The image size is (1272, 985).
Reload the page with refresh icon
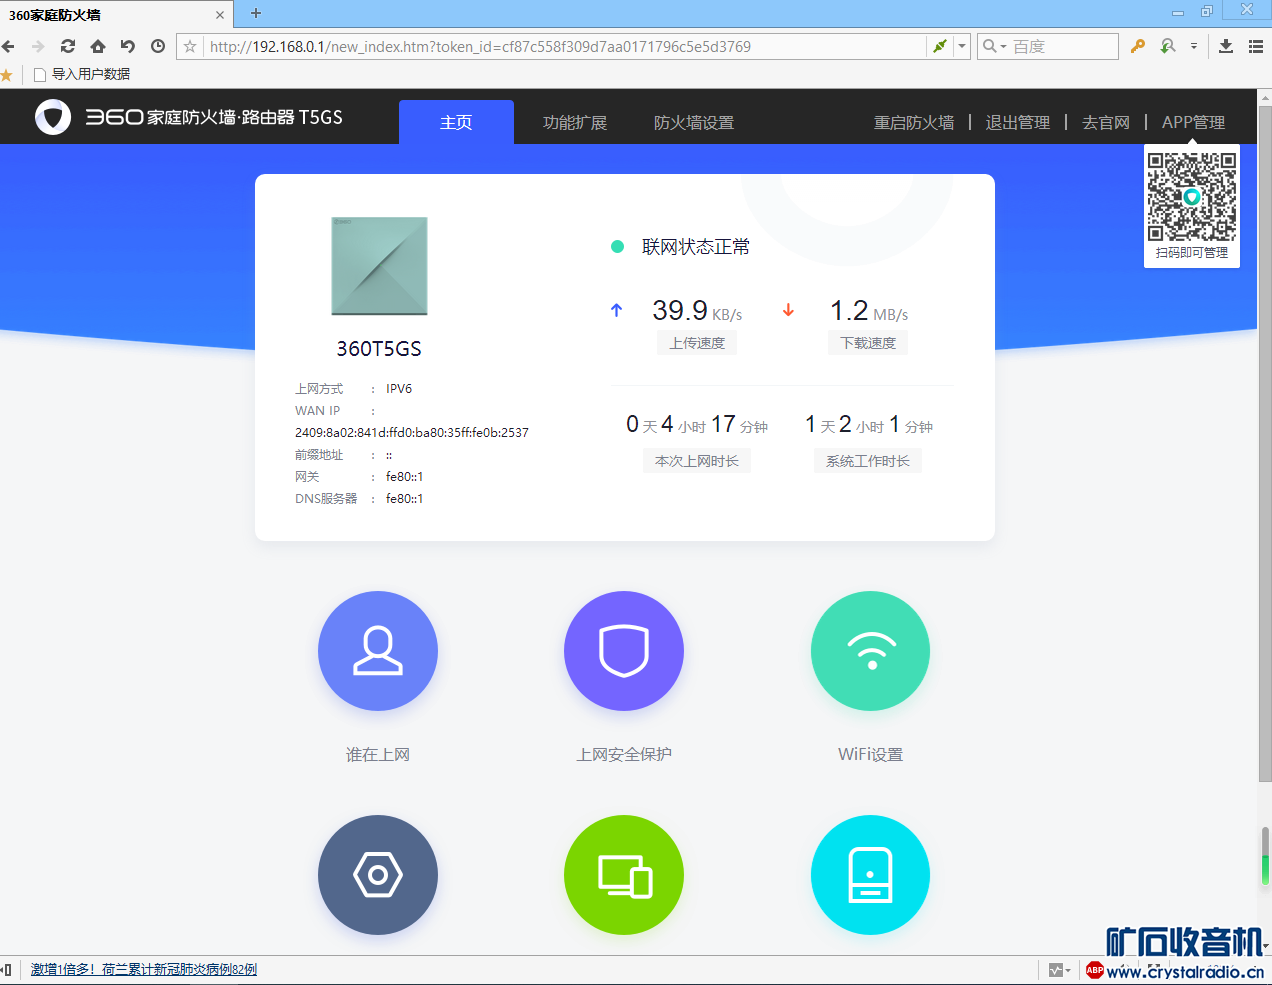point(68,46)
